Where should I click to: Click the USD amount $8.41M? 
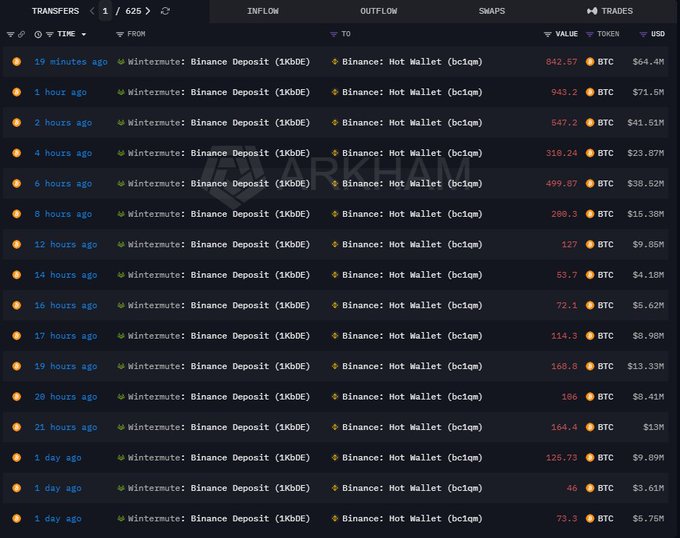point(648,397)
